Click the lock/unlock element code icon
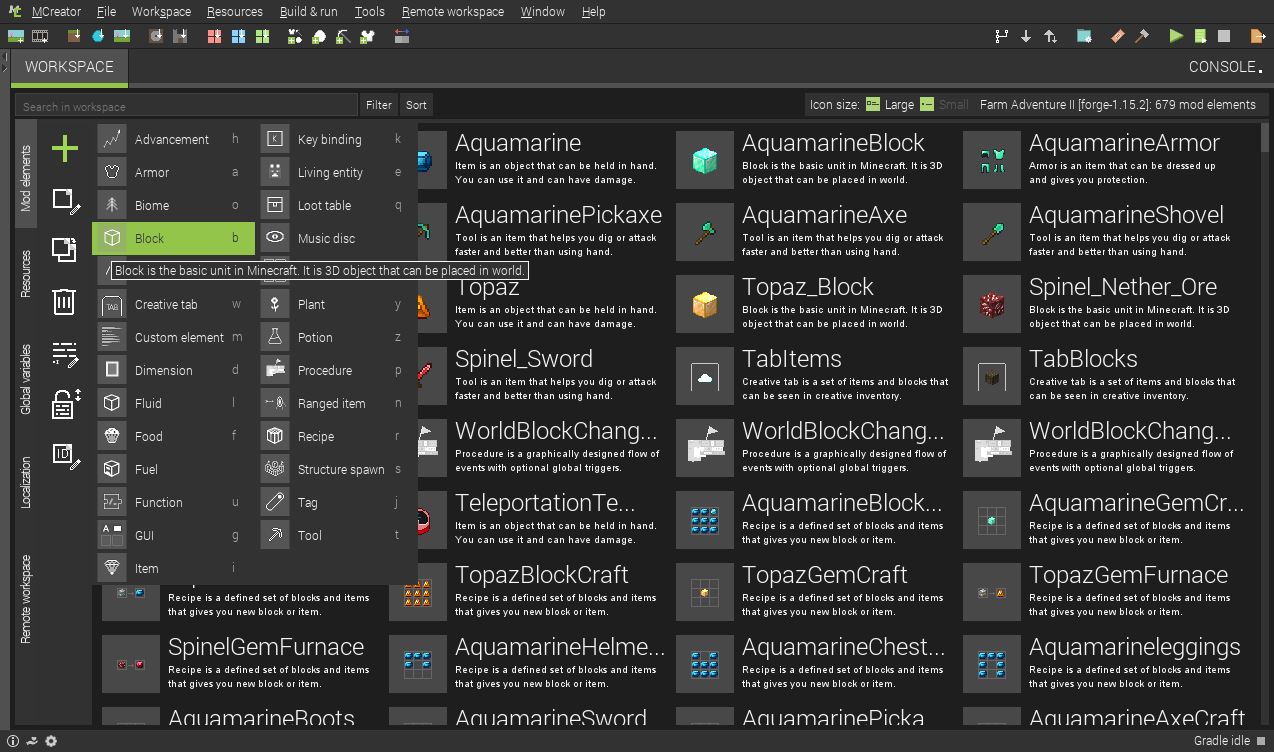Screen dimensions: 1274x752 [x=65, y=404]
